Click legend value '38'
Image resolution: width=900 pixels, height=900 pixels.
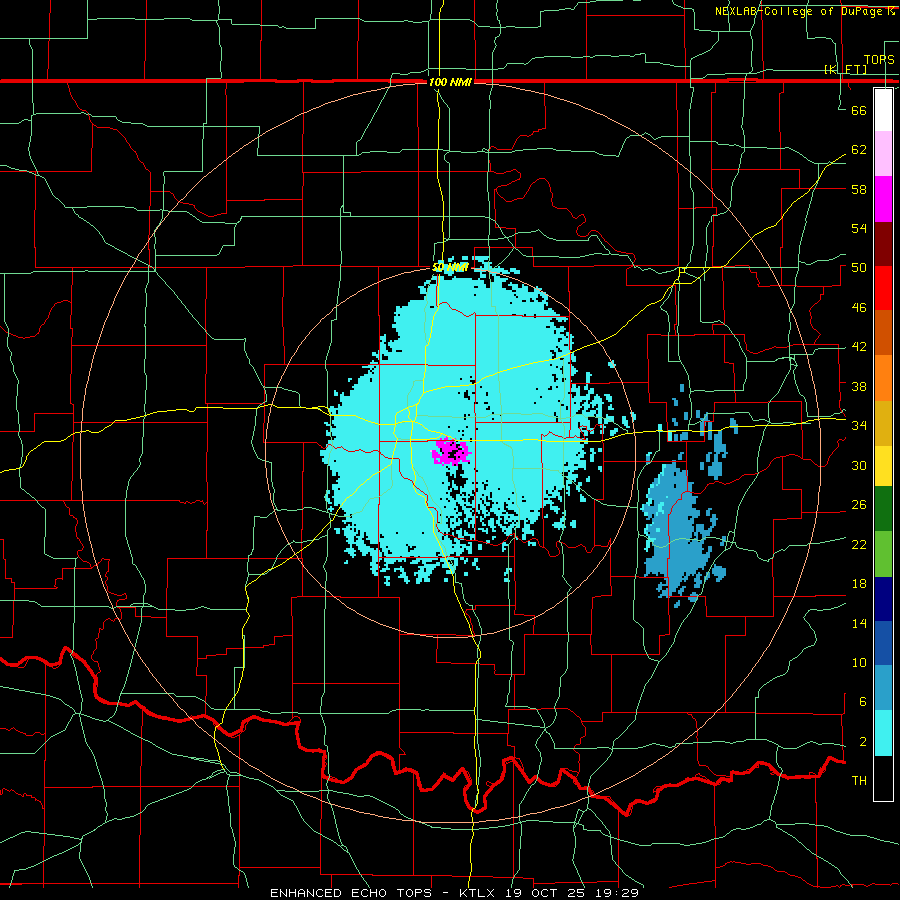(859, 386)
